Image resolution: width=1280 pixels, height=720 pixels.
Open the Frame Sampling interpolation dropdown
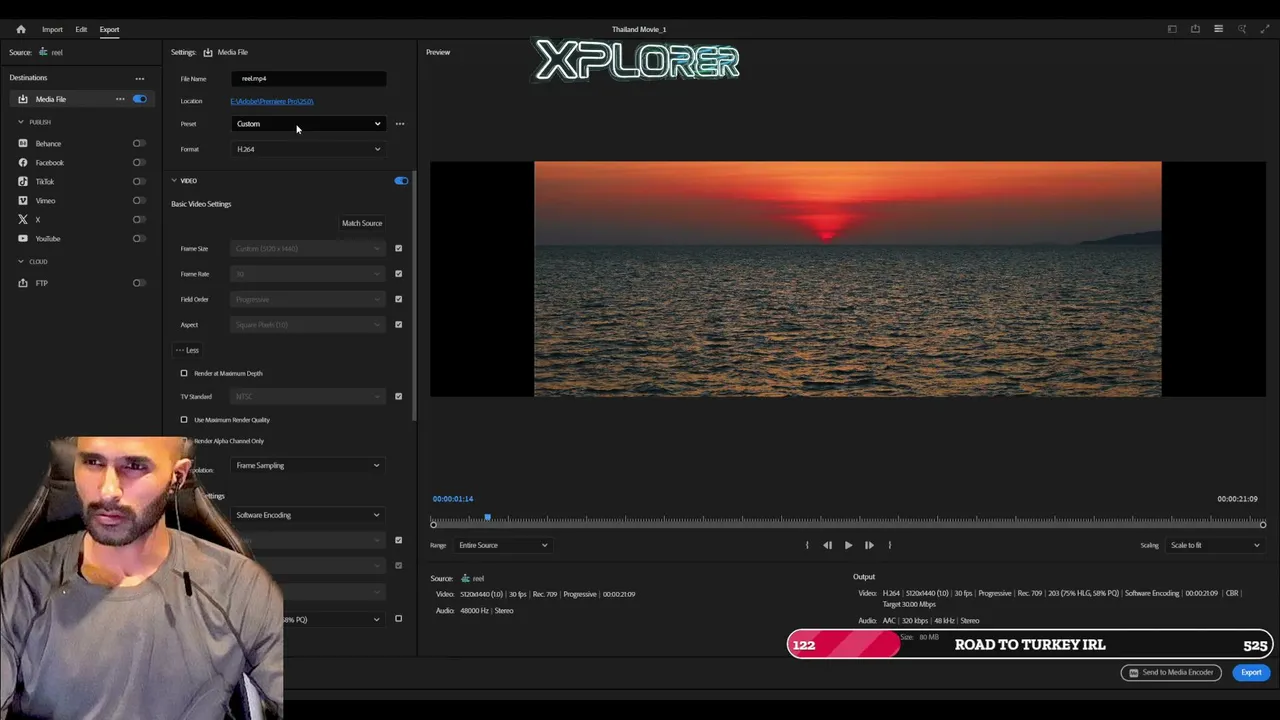[x=308, y=465]
